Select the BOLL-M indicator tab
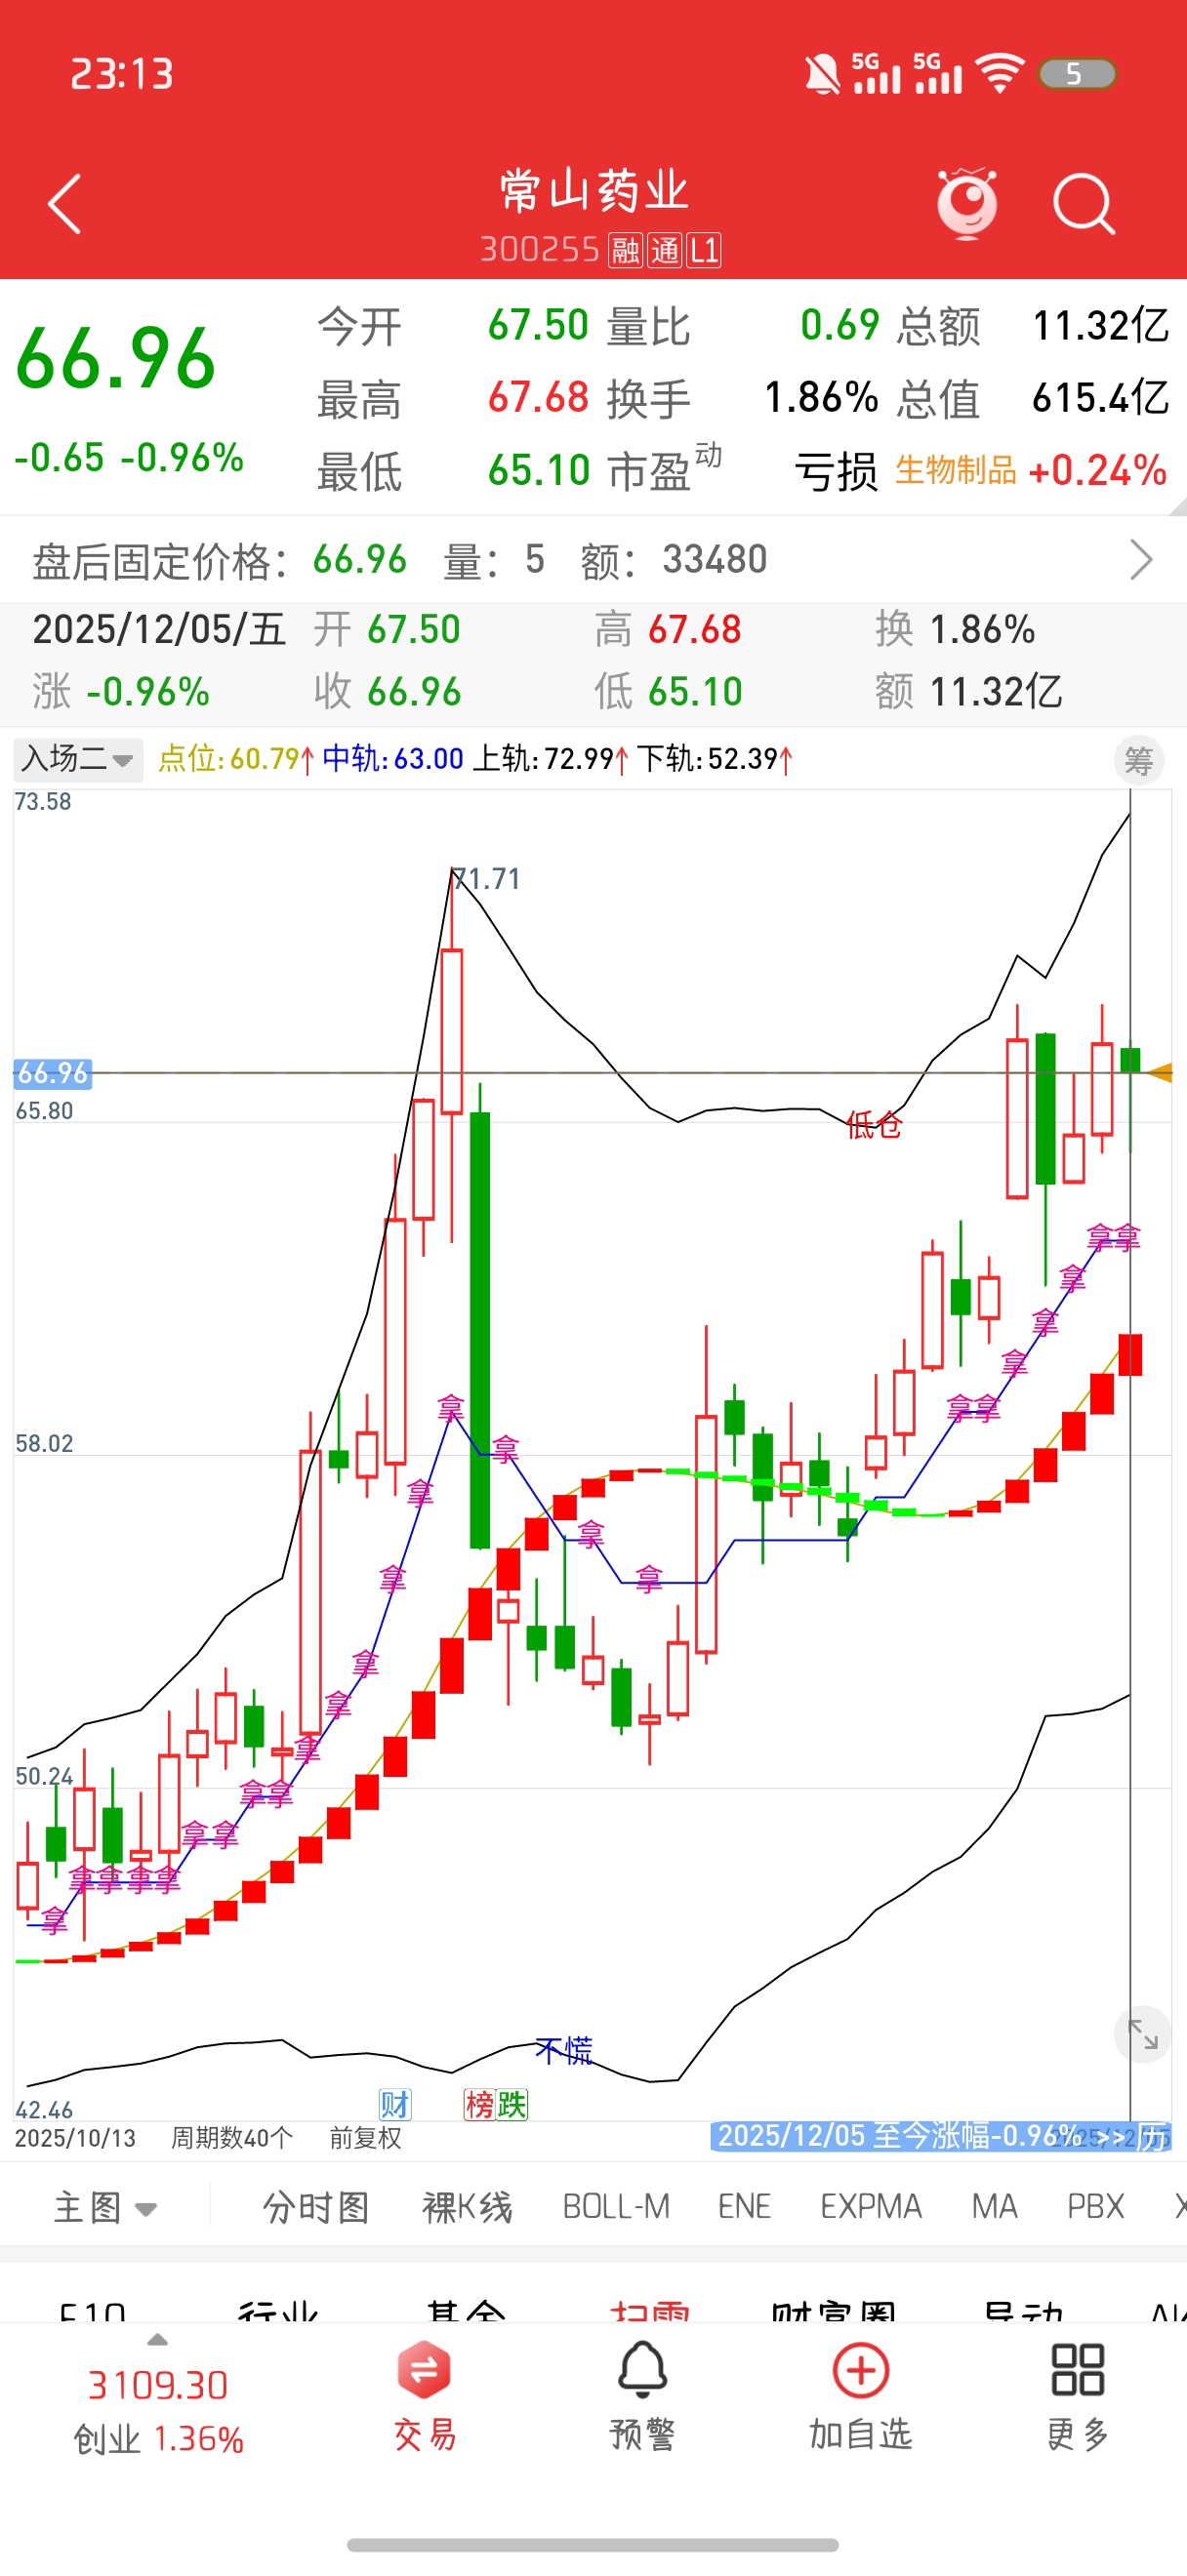The image size is (1187, 2576). (x=616, y=2207)
